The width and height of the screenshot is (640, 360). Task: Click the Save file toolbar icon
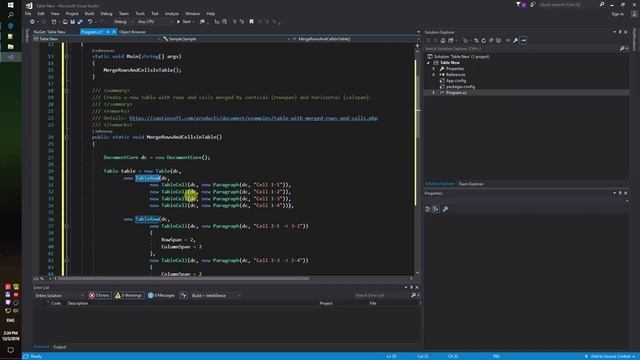[72, 22]
